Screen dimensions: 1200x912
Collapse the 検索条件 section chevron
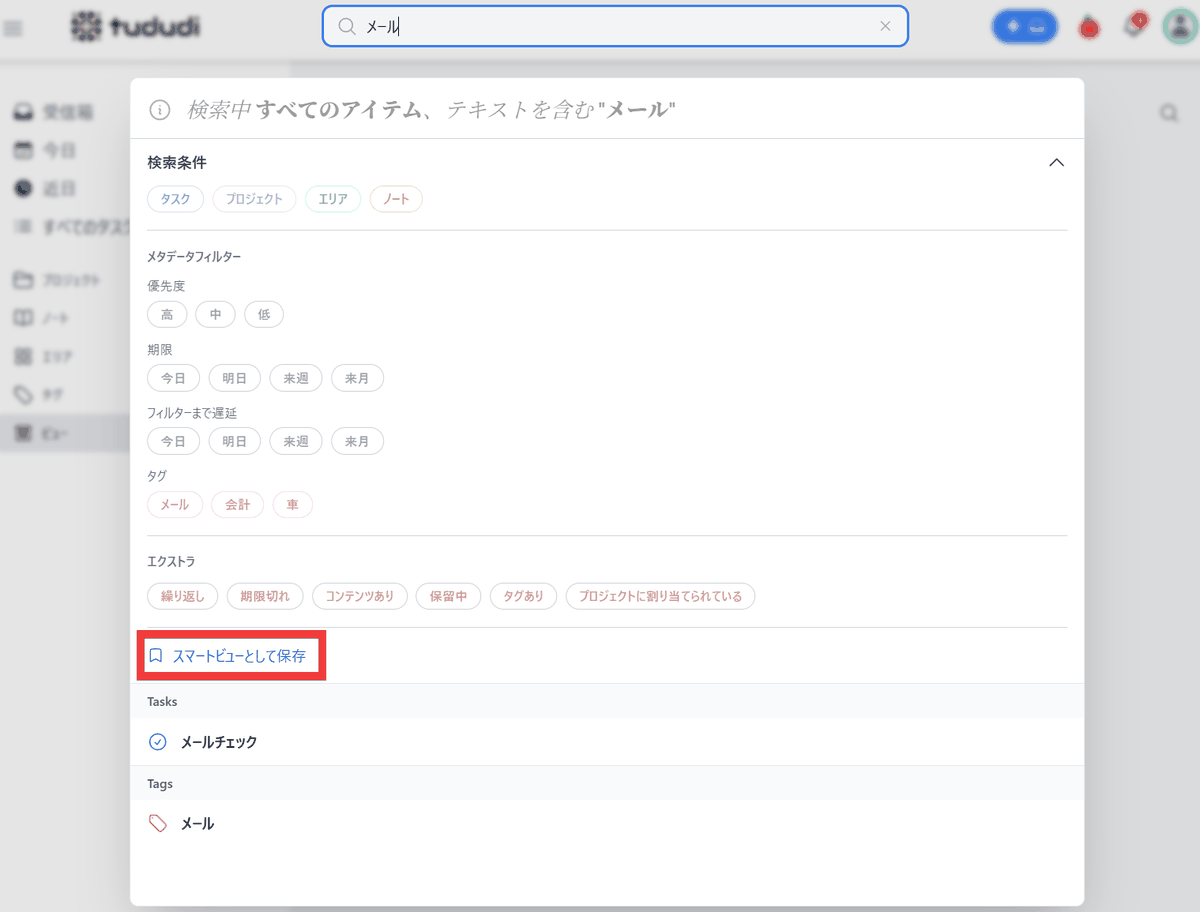tap(1056, 162)
